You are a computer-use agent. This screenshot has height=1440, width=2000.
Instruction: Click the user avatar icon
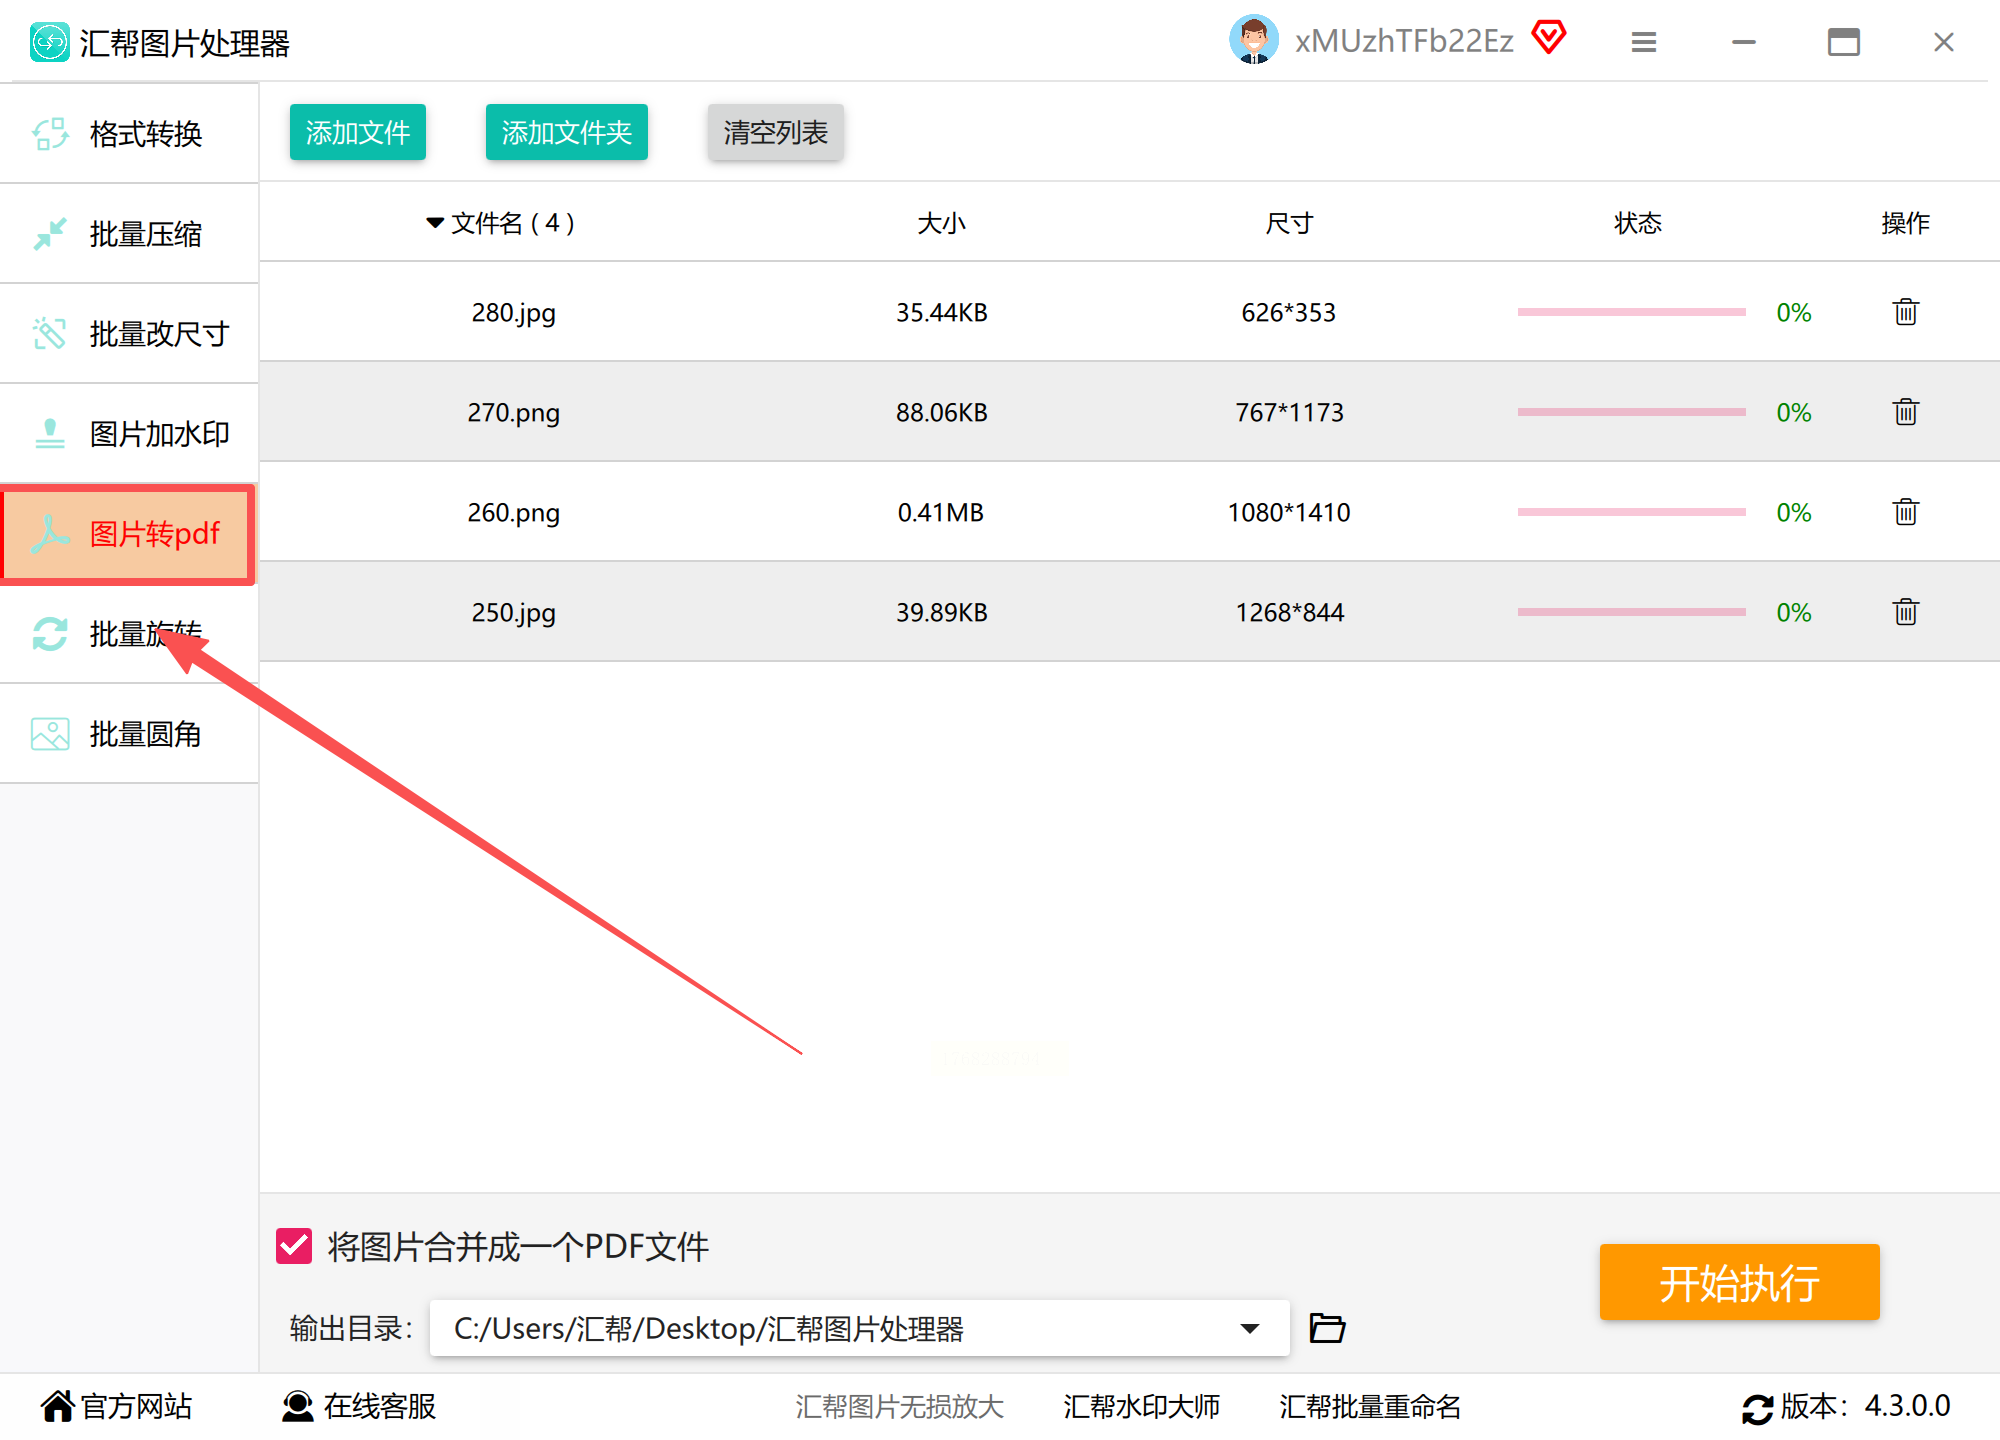1253,40
